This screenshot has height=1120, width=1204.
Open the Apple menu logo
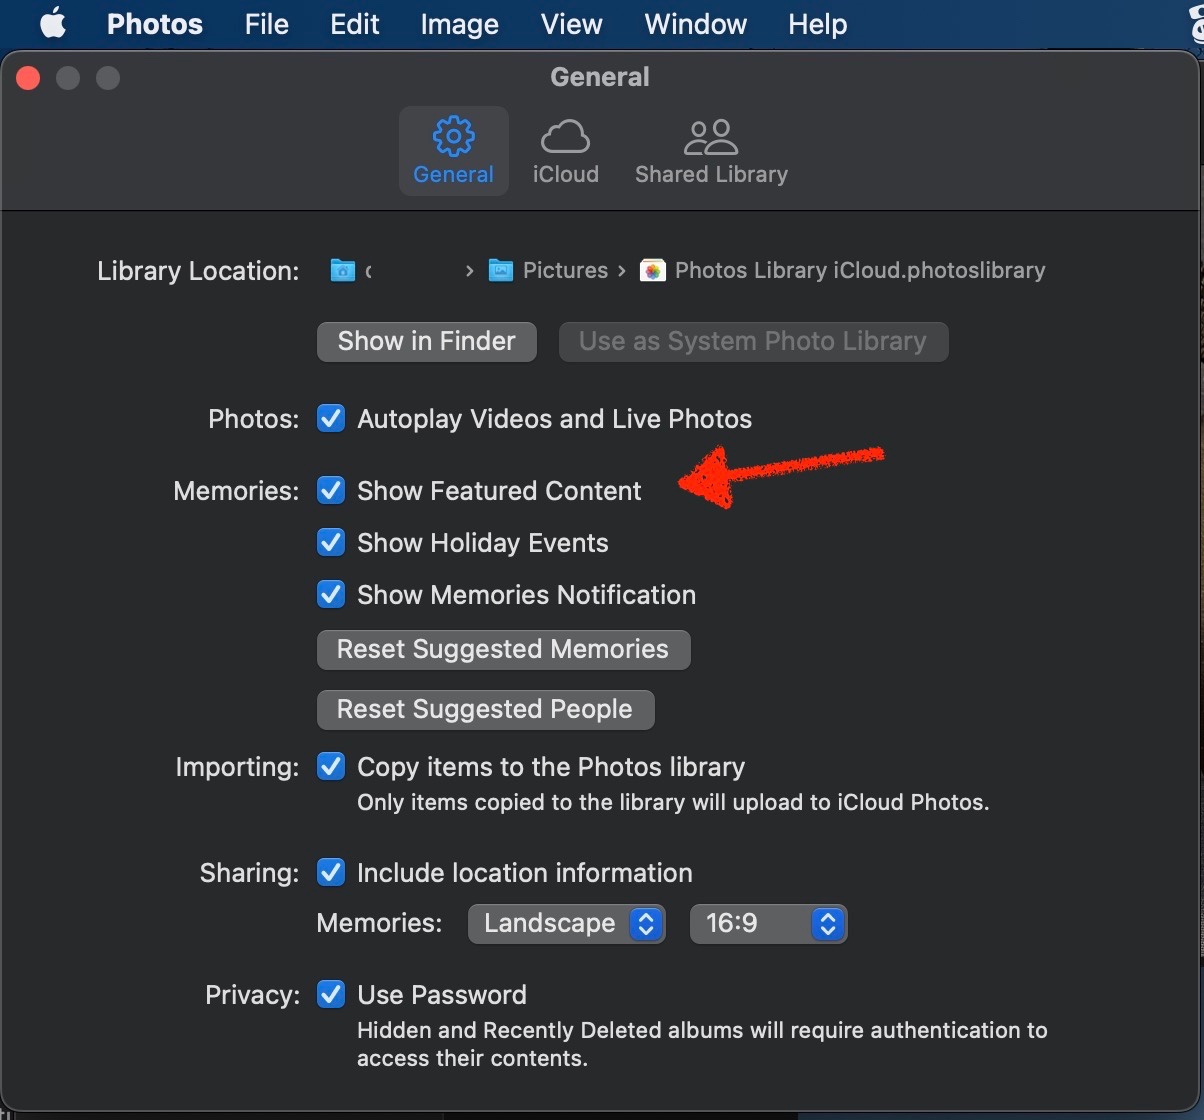(53, 24)
